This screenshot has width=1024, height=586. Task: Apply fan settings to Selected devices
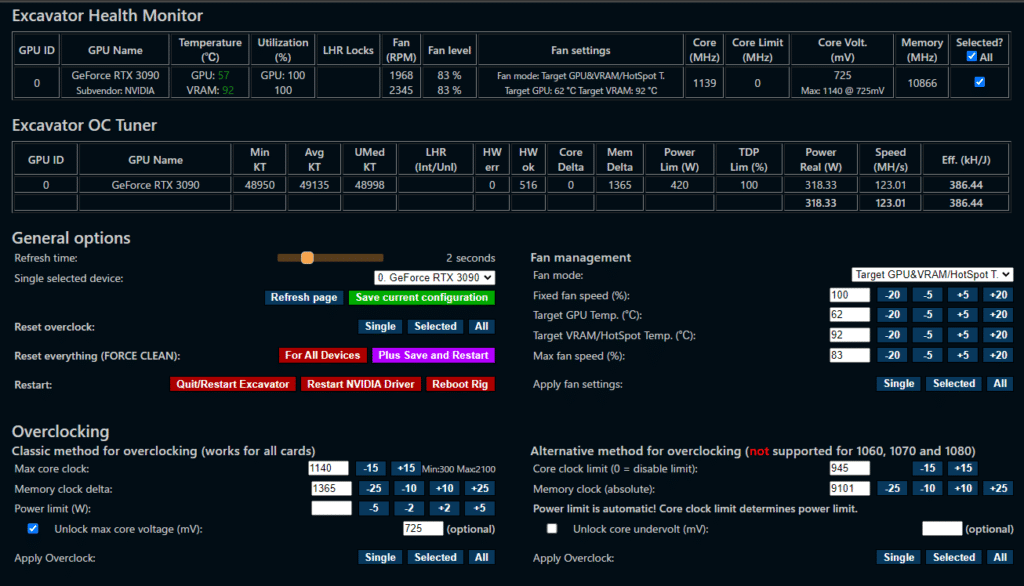click(x=953, y=383)
